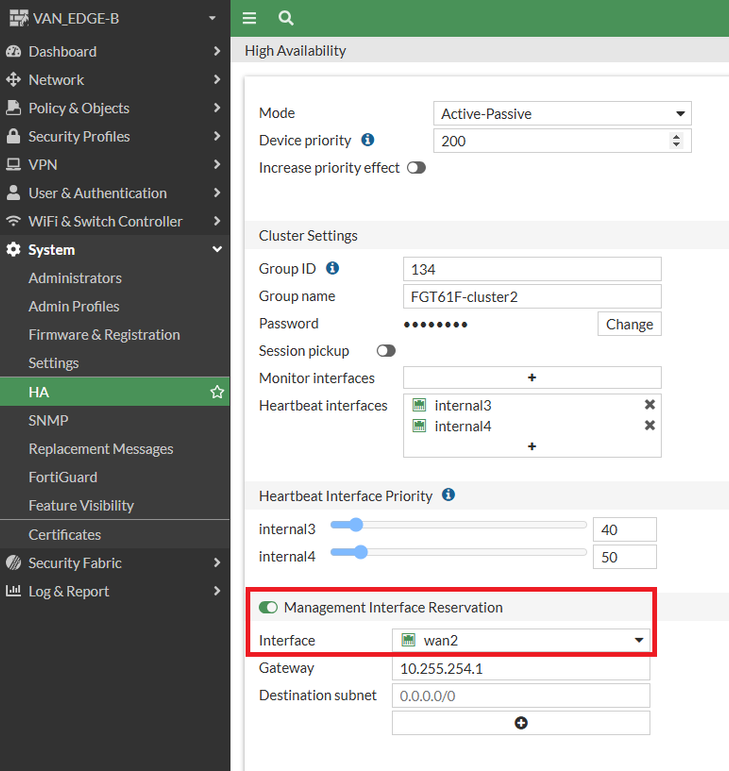Click the search magnifier icon
Viewport: 729px width, 771px height.
click(286, 18)
